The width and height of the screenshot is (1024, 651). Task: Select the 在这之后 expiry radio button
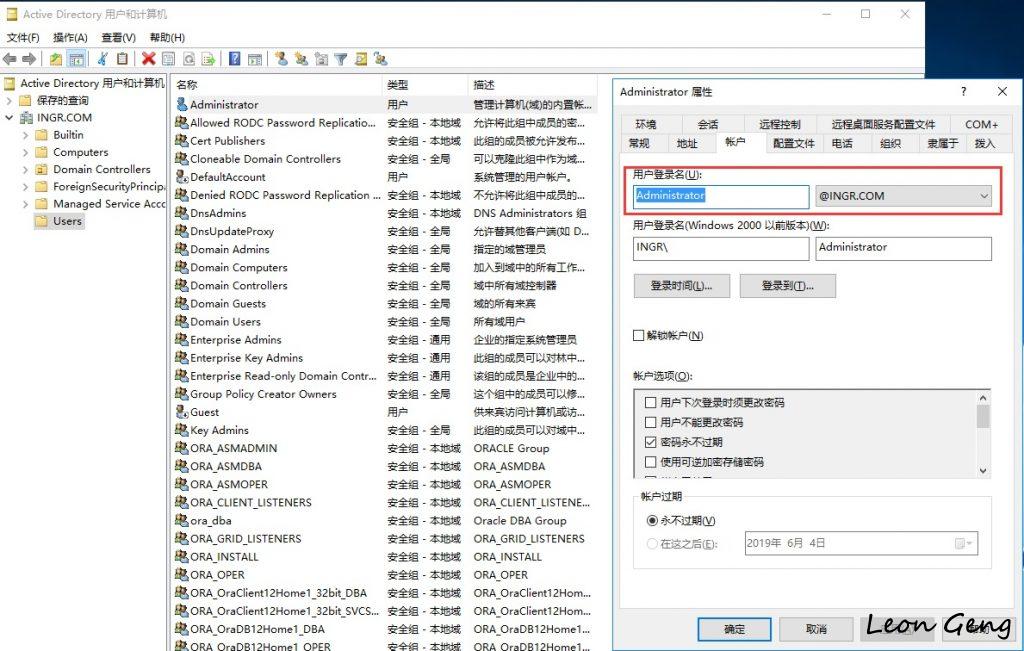(652, 543)
